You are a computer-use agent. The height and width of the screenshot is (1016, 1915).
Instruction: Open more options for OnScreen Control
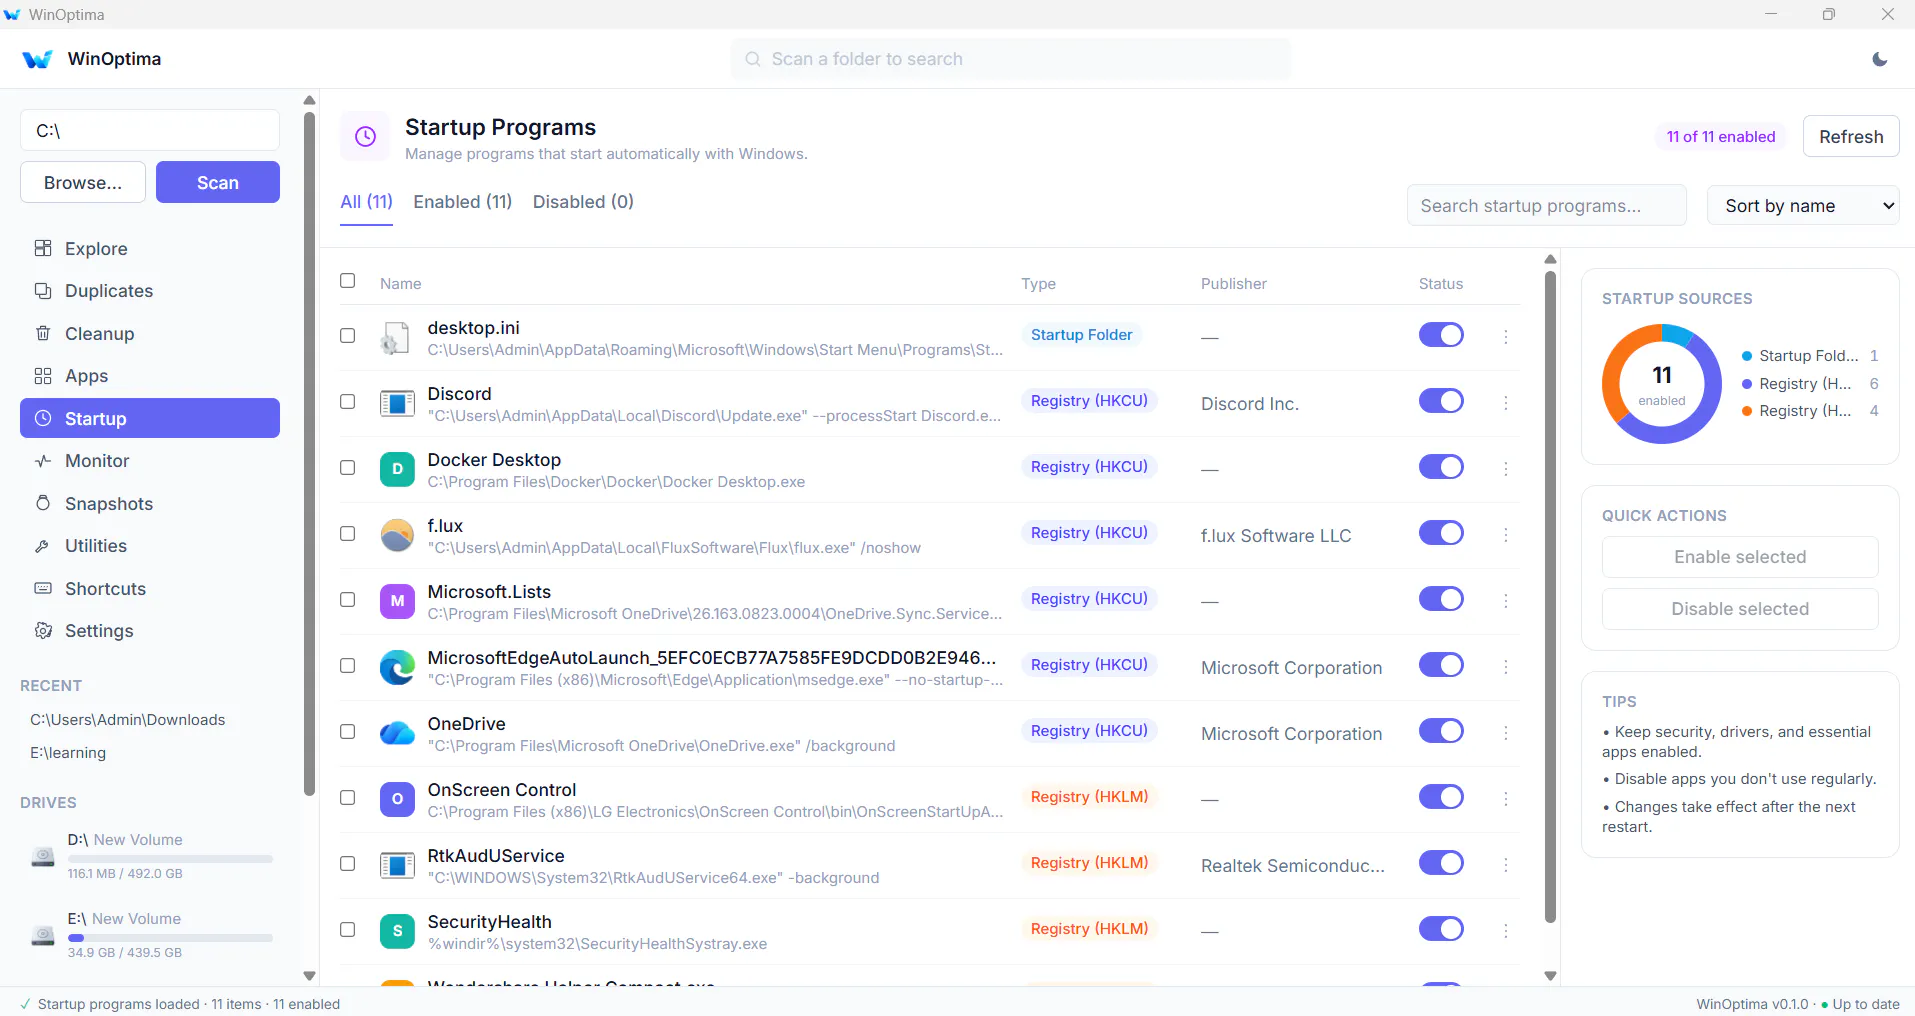(1505, 799)
